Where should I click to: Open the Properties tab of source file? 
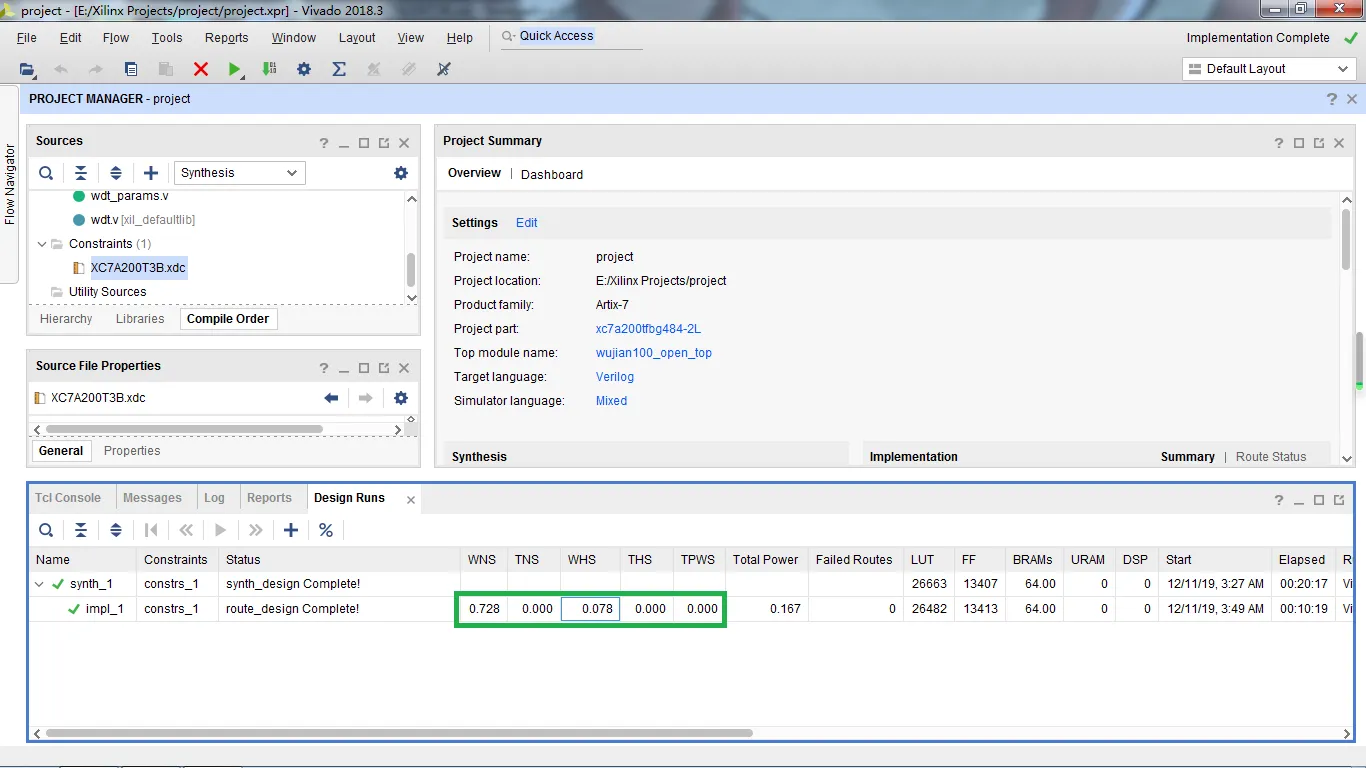coord(132,451)
